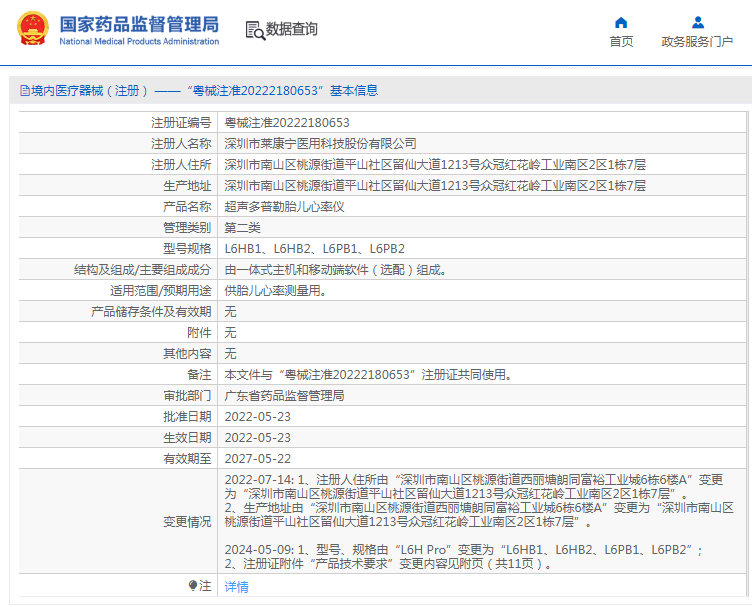Click the 2022-07-14 change record text
Viewport: 752px width, 607px height.
coord(479,501)
